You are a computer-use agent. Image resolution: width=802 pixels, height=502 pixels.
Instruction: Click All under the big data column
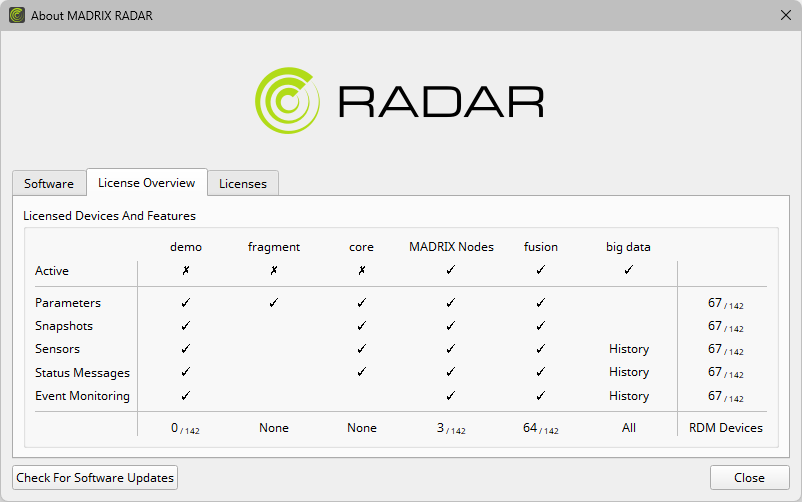point(629,428)
